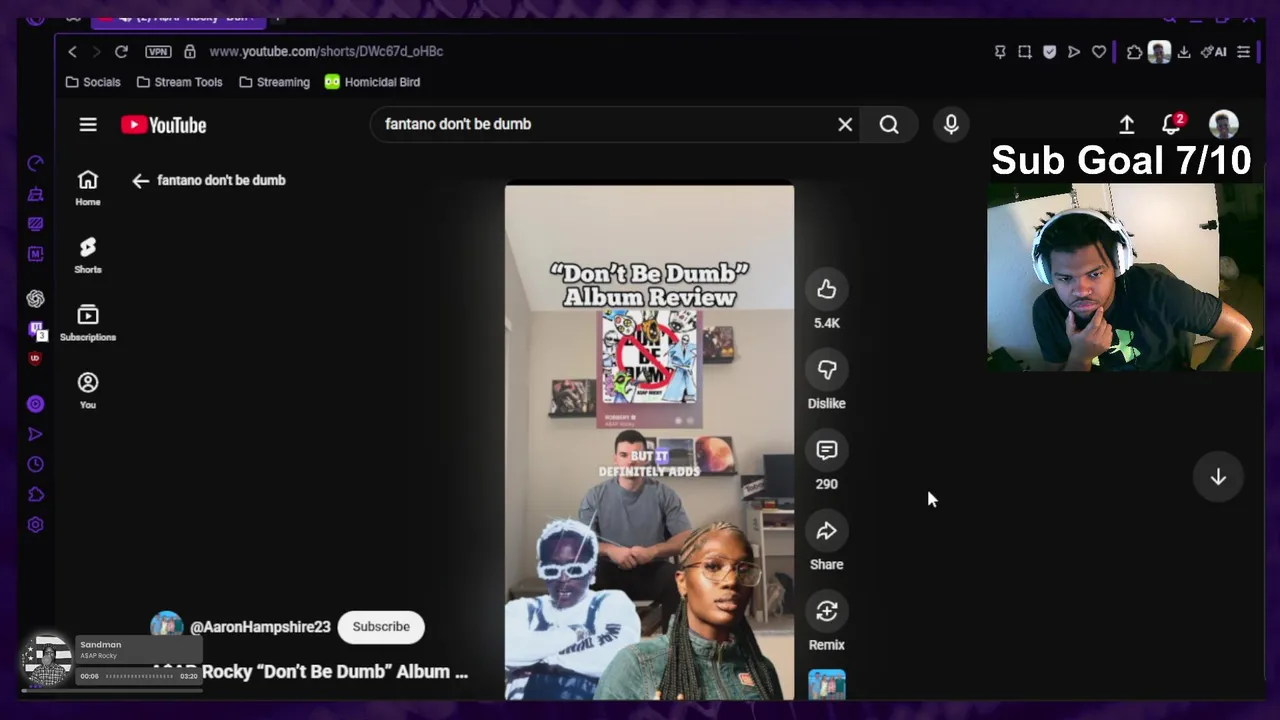Open the downloads icon in toolbar
Viewport: 1280px width, 720px height.
click(x=1184, y=52)
